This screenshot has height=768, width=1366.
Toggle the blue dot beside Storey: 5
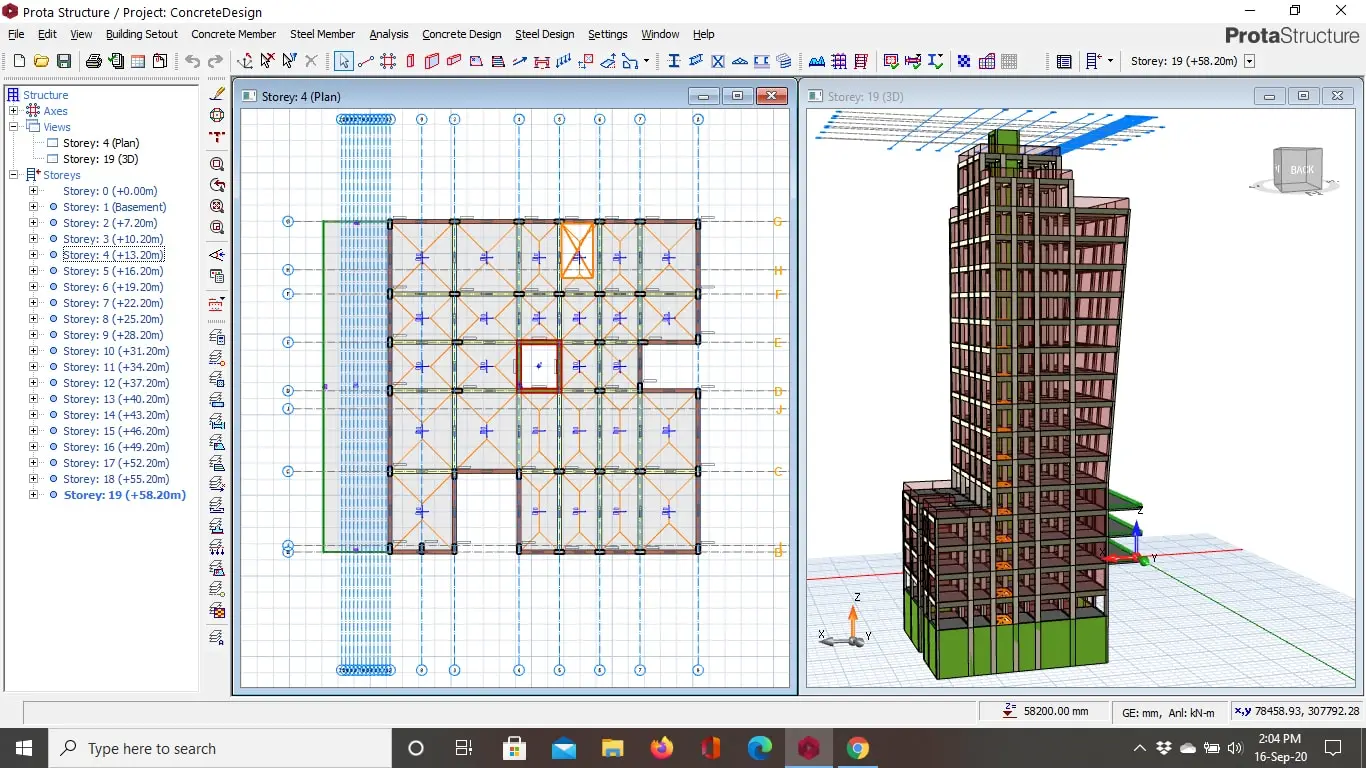coord(53,271)
